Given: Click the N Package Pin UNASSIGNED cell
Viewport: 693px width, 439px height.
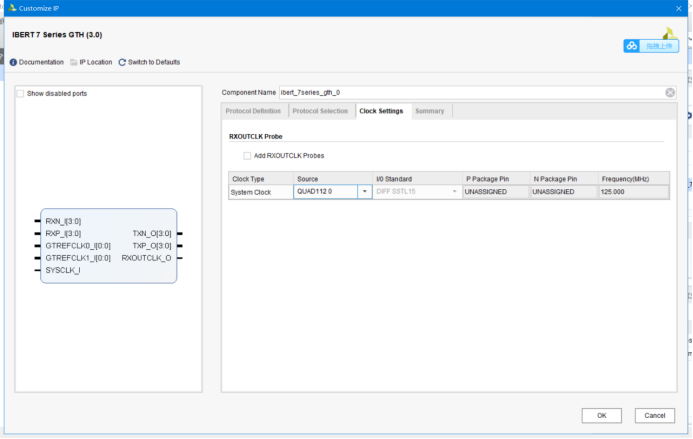Looking at the screenshot, I should [x=563, y=192].
